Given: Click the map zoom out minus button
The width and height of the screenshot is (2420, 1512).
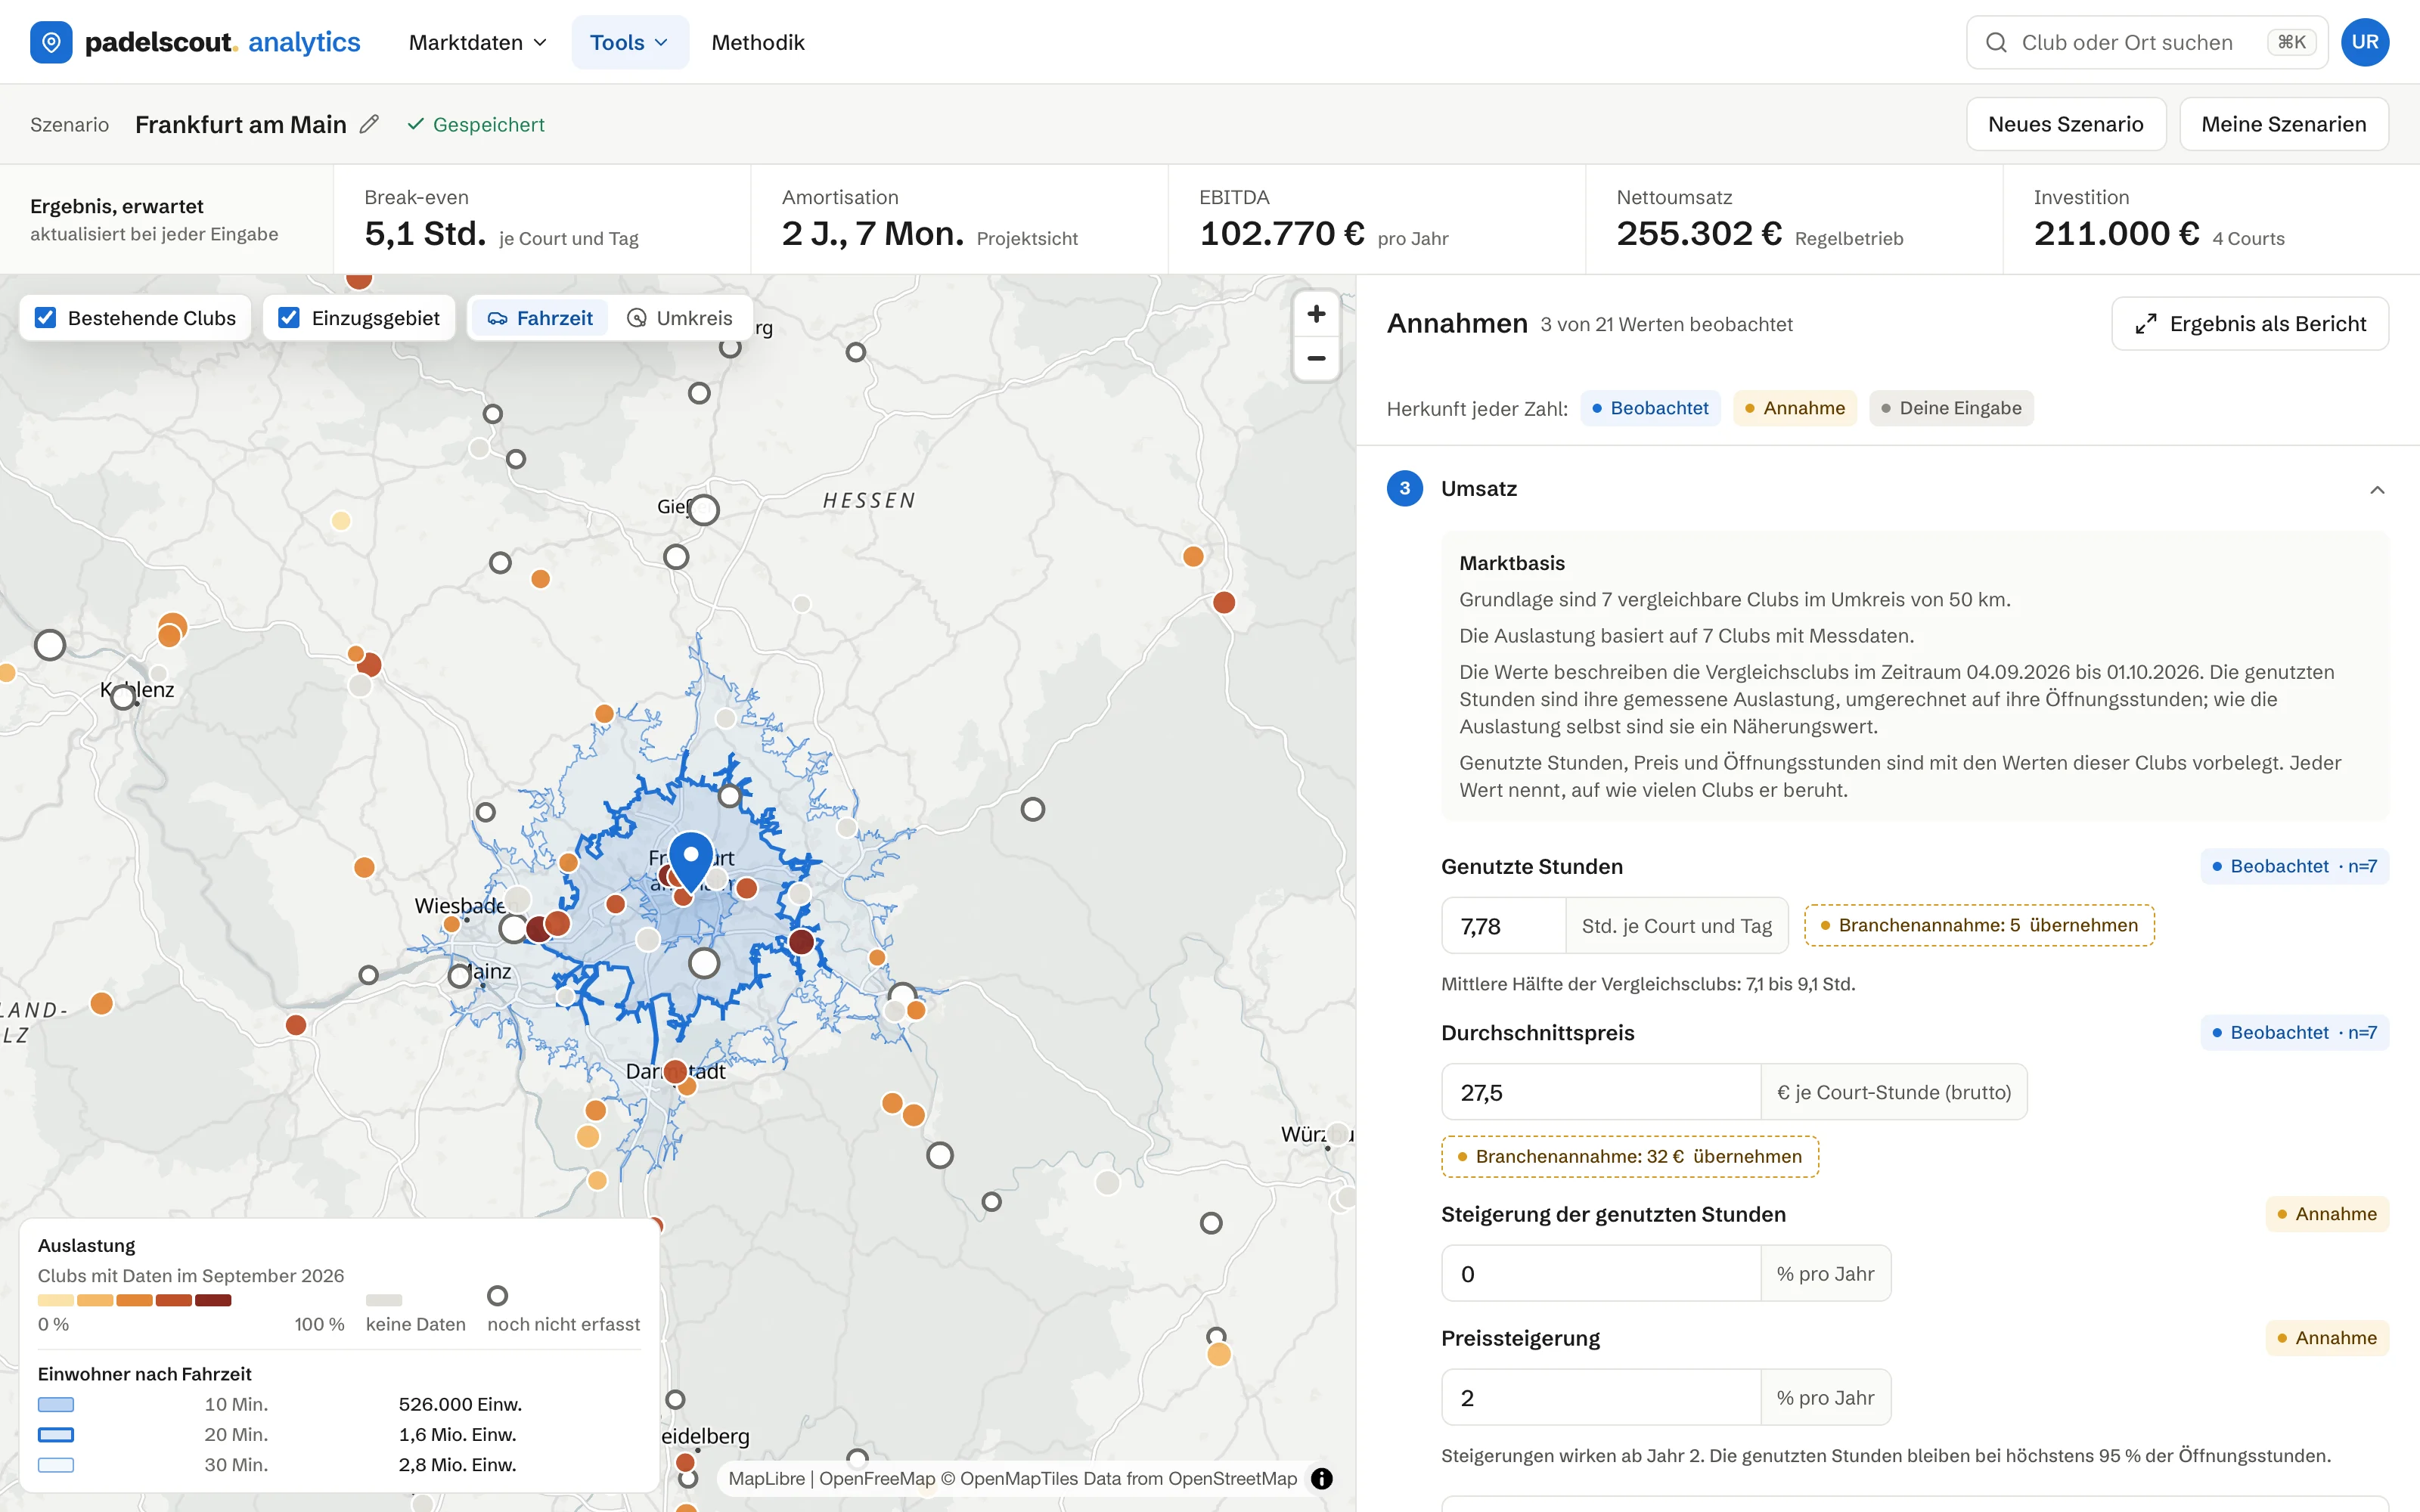Looking at the screenshot, I should pos(1316,358).
